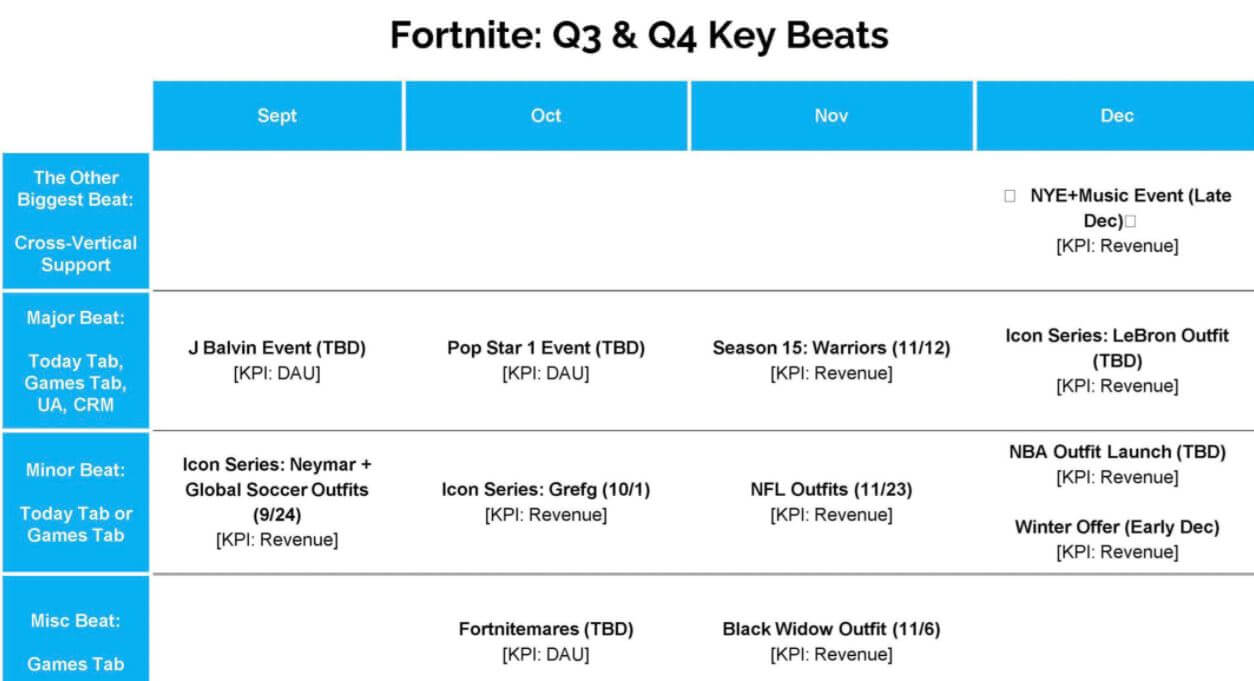This screenshot has height=681, width=1254.
Task: Click the Minor Beat row header
Action: (x=76, y=502)
